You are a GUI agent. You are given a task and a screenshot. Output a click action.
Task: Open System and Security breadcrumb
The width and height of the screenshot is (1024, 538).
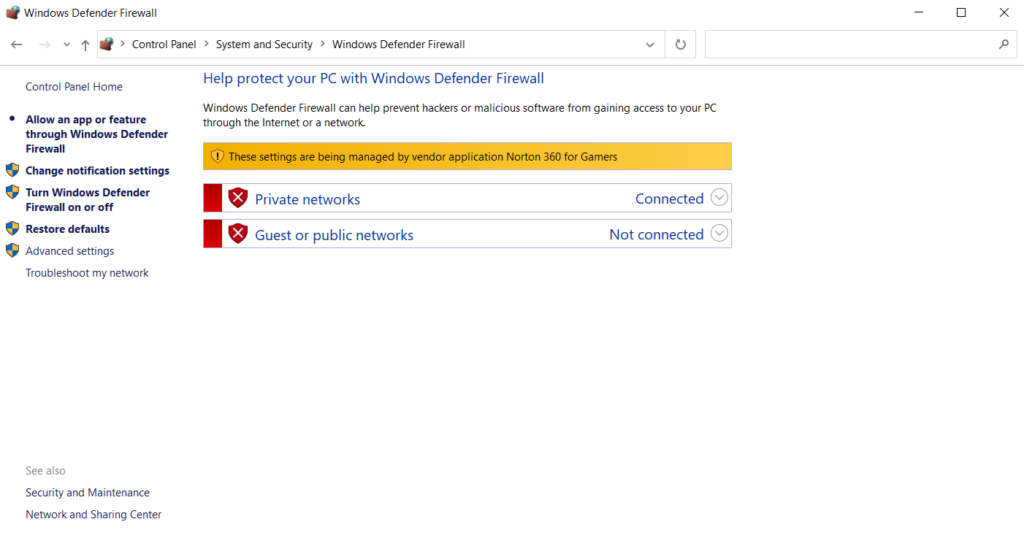click(264, 44)
